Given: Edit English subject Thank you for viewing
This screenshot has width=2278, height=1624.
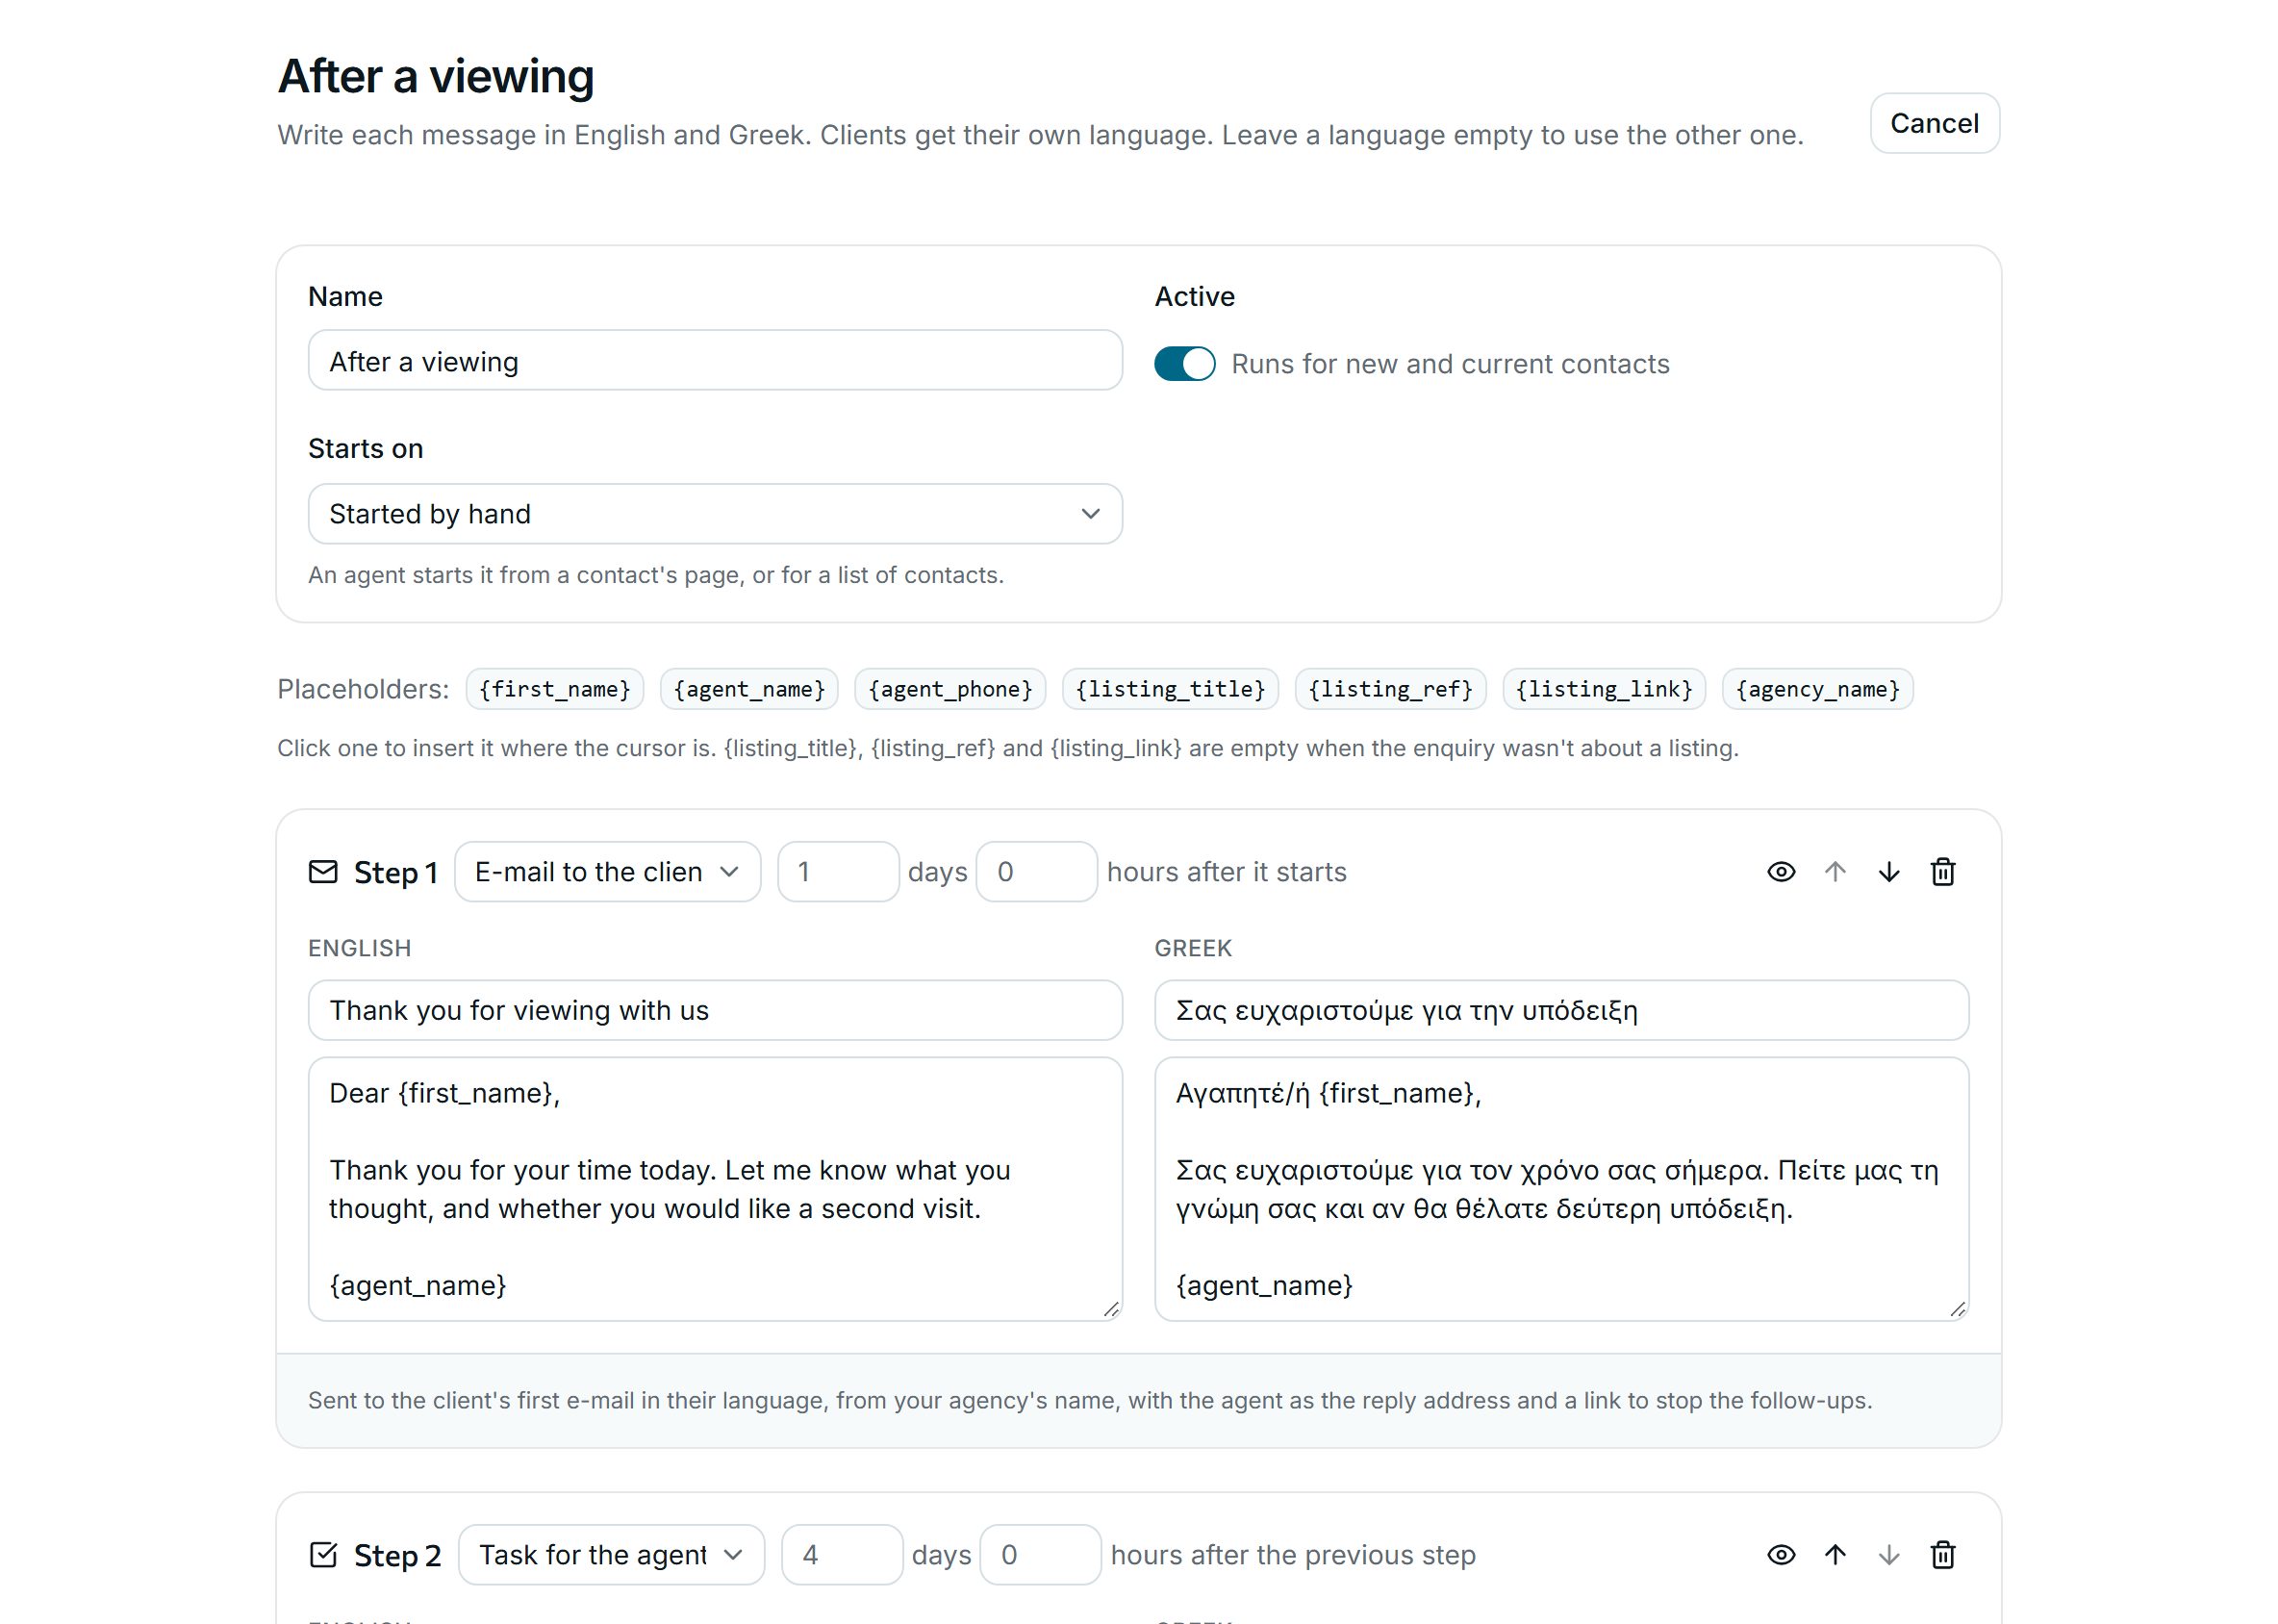Looking at the screenshot, I should point(715,1010).
